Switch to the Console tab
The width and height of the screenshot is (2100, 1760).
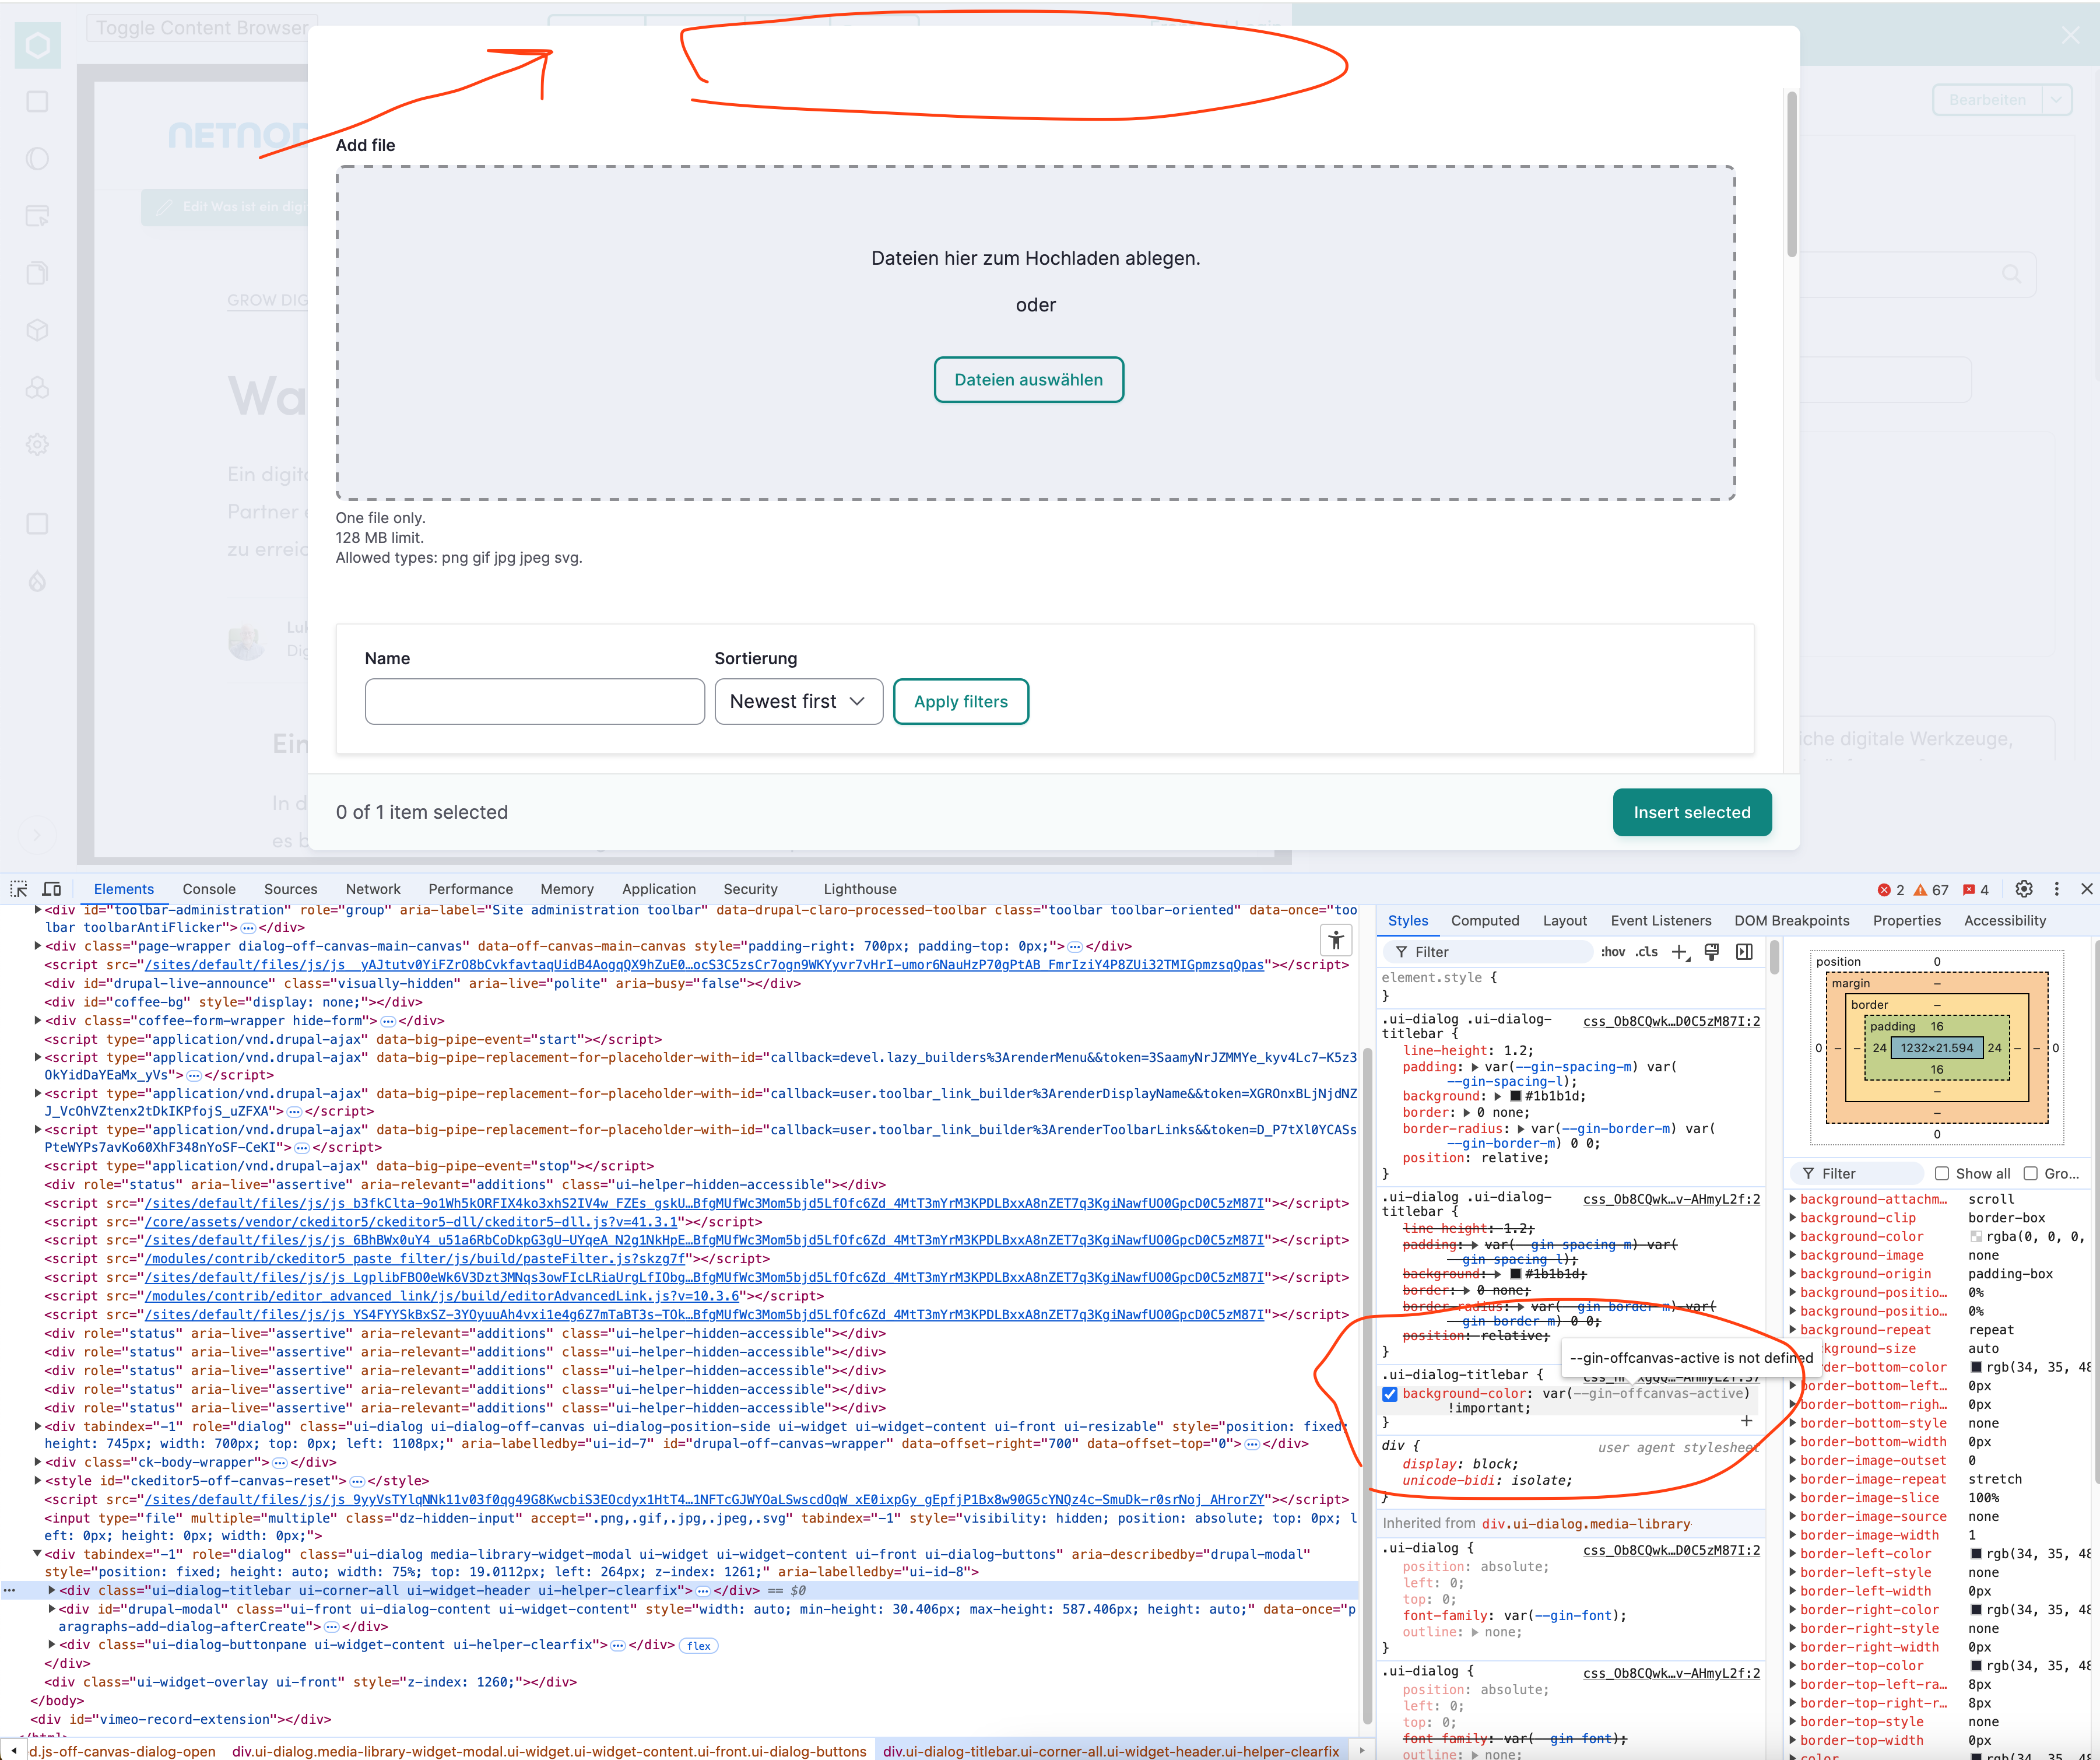(x=209, y=889)
